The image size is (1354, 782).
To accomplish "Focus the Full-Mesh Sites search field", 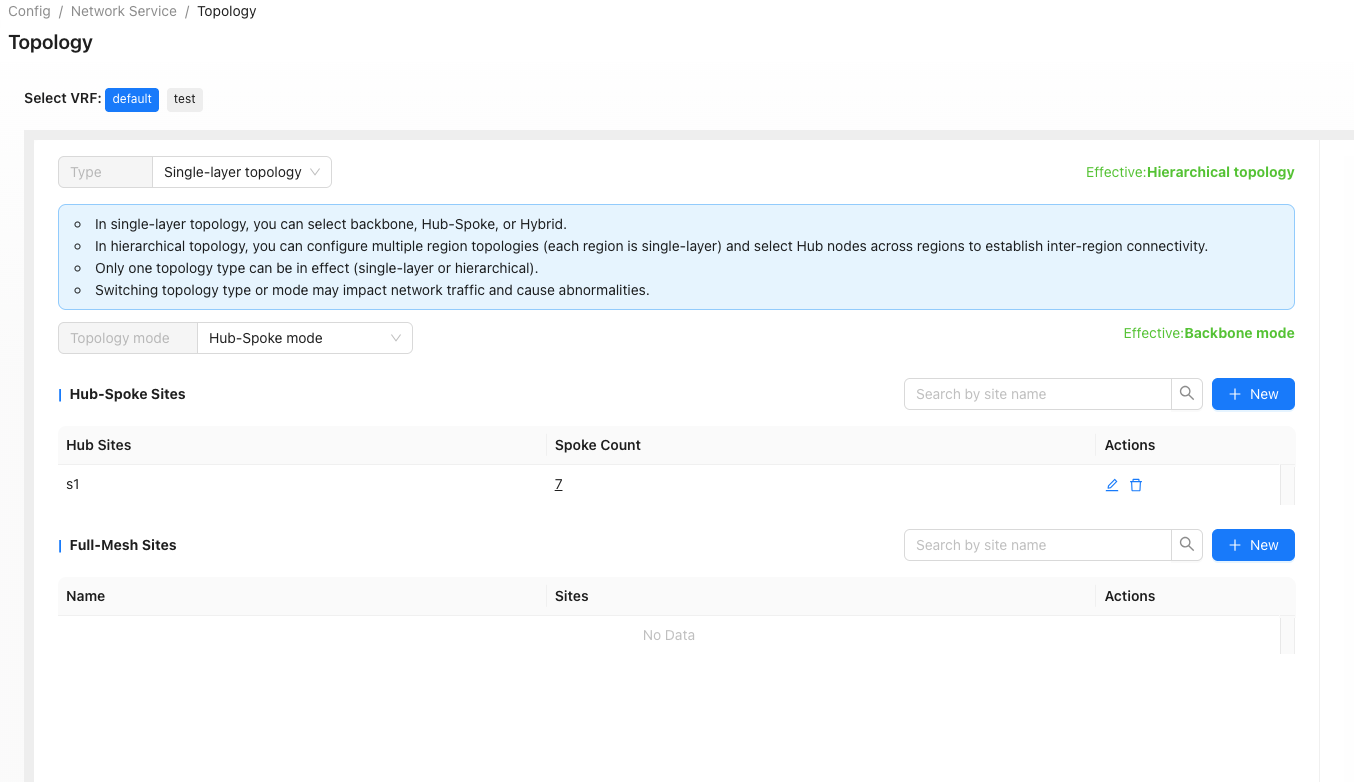I will click(1038, 545).
